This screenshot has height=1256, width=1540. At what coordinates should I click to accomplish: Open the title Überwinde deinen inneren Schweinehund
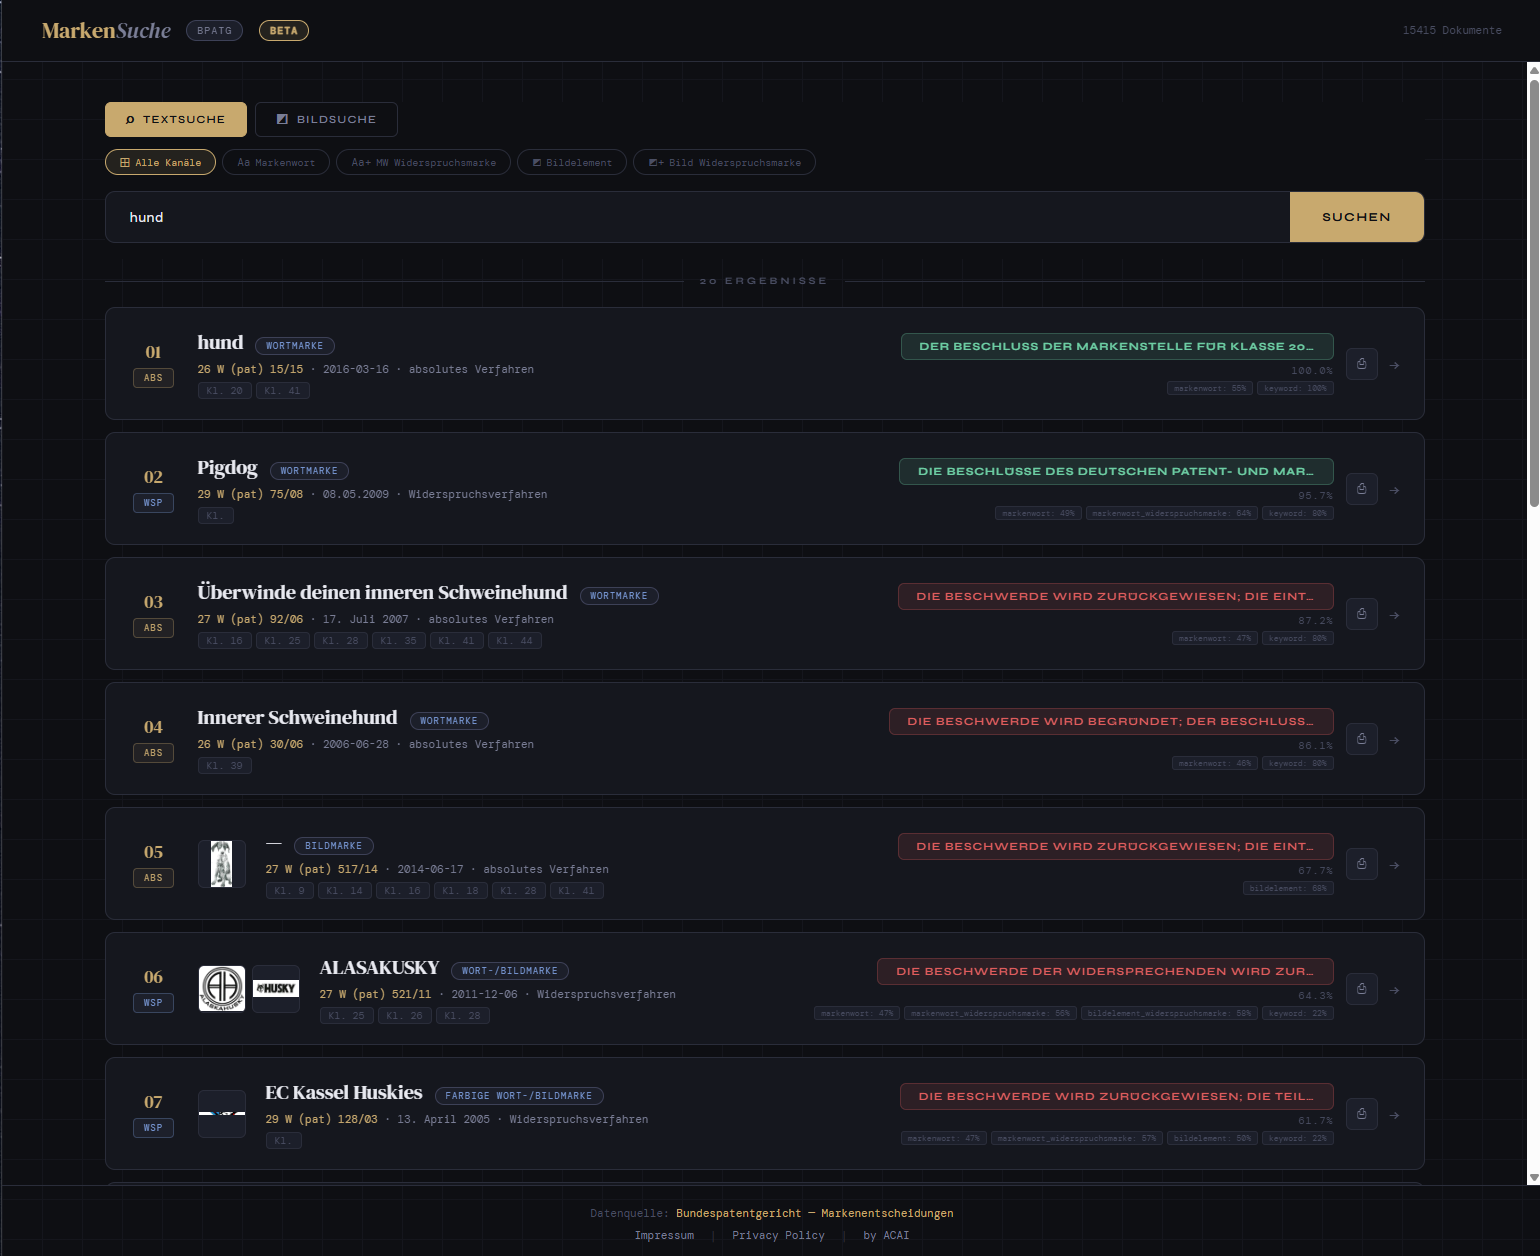(382, 593)
